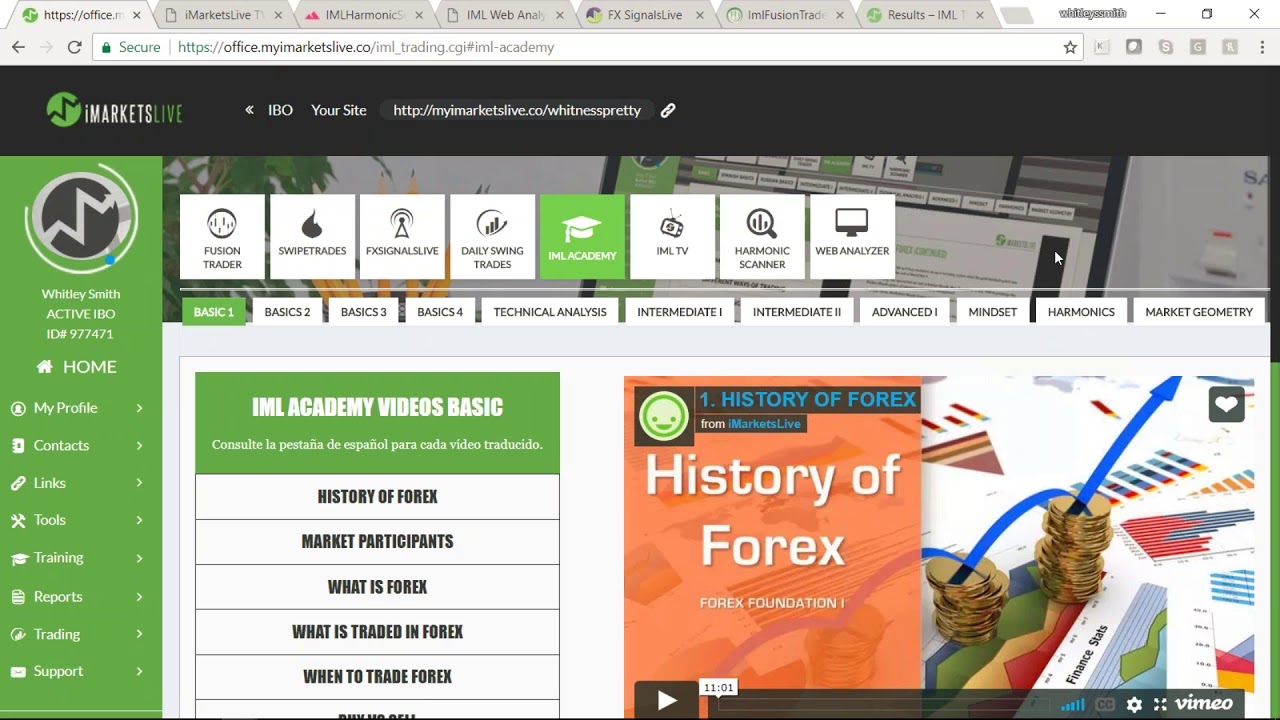Image resolution: width=1280 pixels, height=720 pixels.
Task: Click the video closed captions icon
Action: 1105,704
